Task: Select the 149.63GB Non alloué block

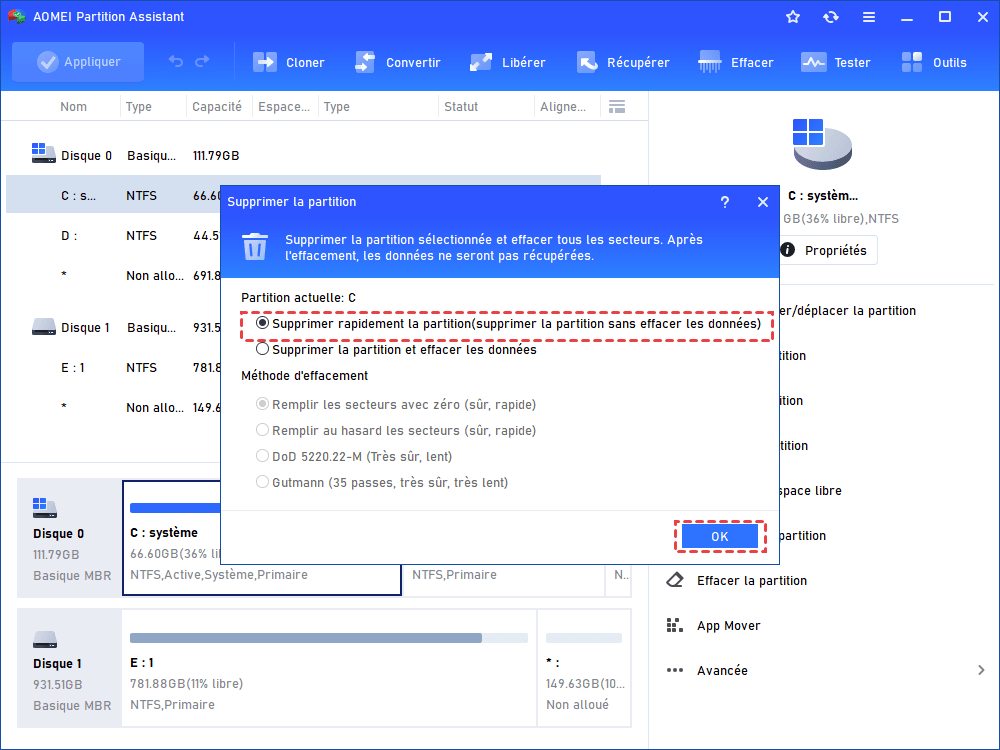Action: (584, 668)
